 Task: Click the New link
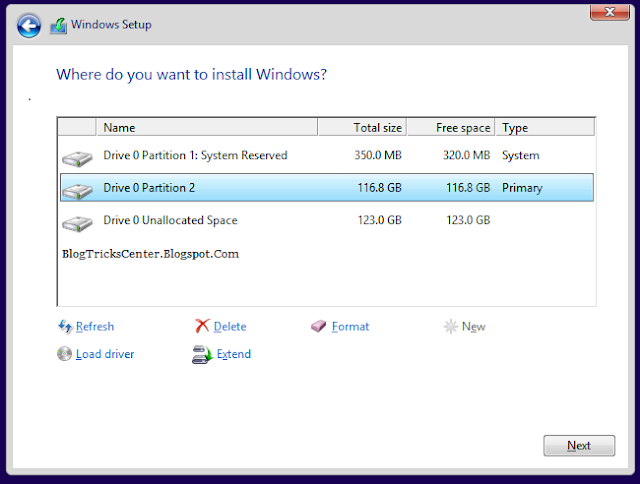pos(473,326)
